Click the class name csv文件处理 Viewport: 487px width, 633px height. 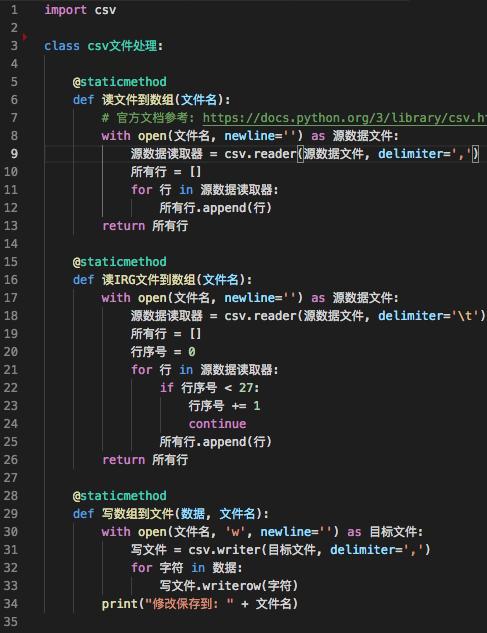point(122,46)
